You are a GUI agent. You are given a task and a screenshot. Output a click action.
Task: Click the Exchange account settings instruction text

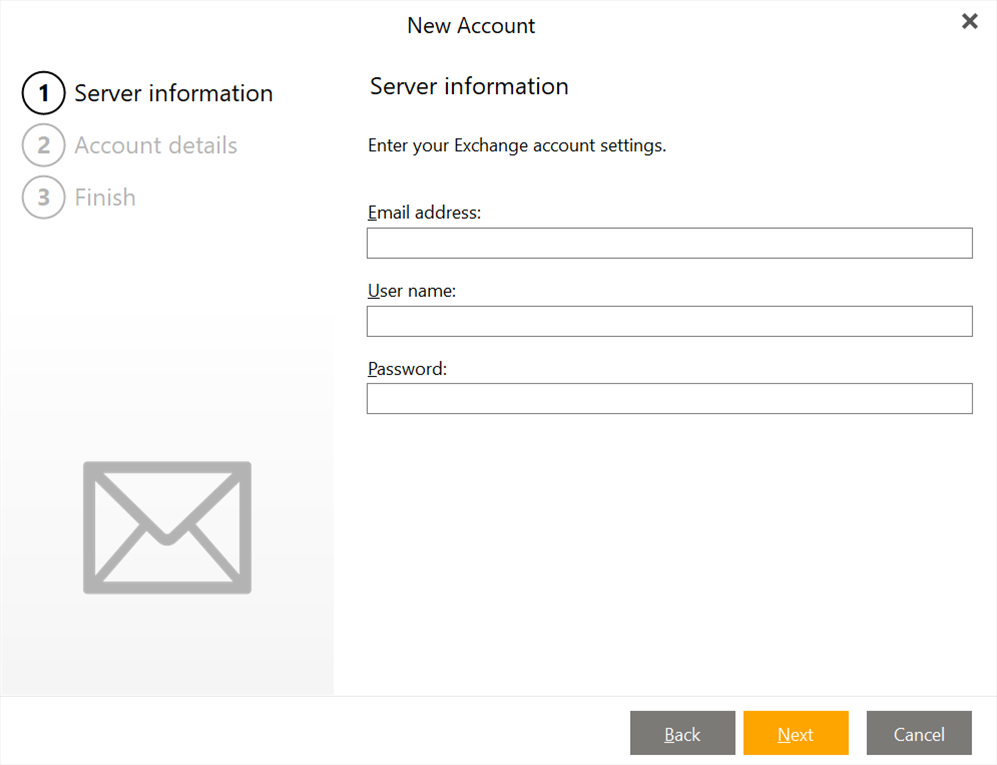click(517, 146)
